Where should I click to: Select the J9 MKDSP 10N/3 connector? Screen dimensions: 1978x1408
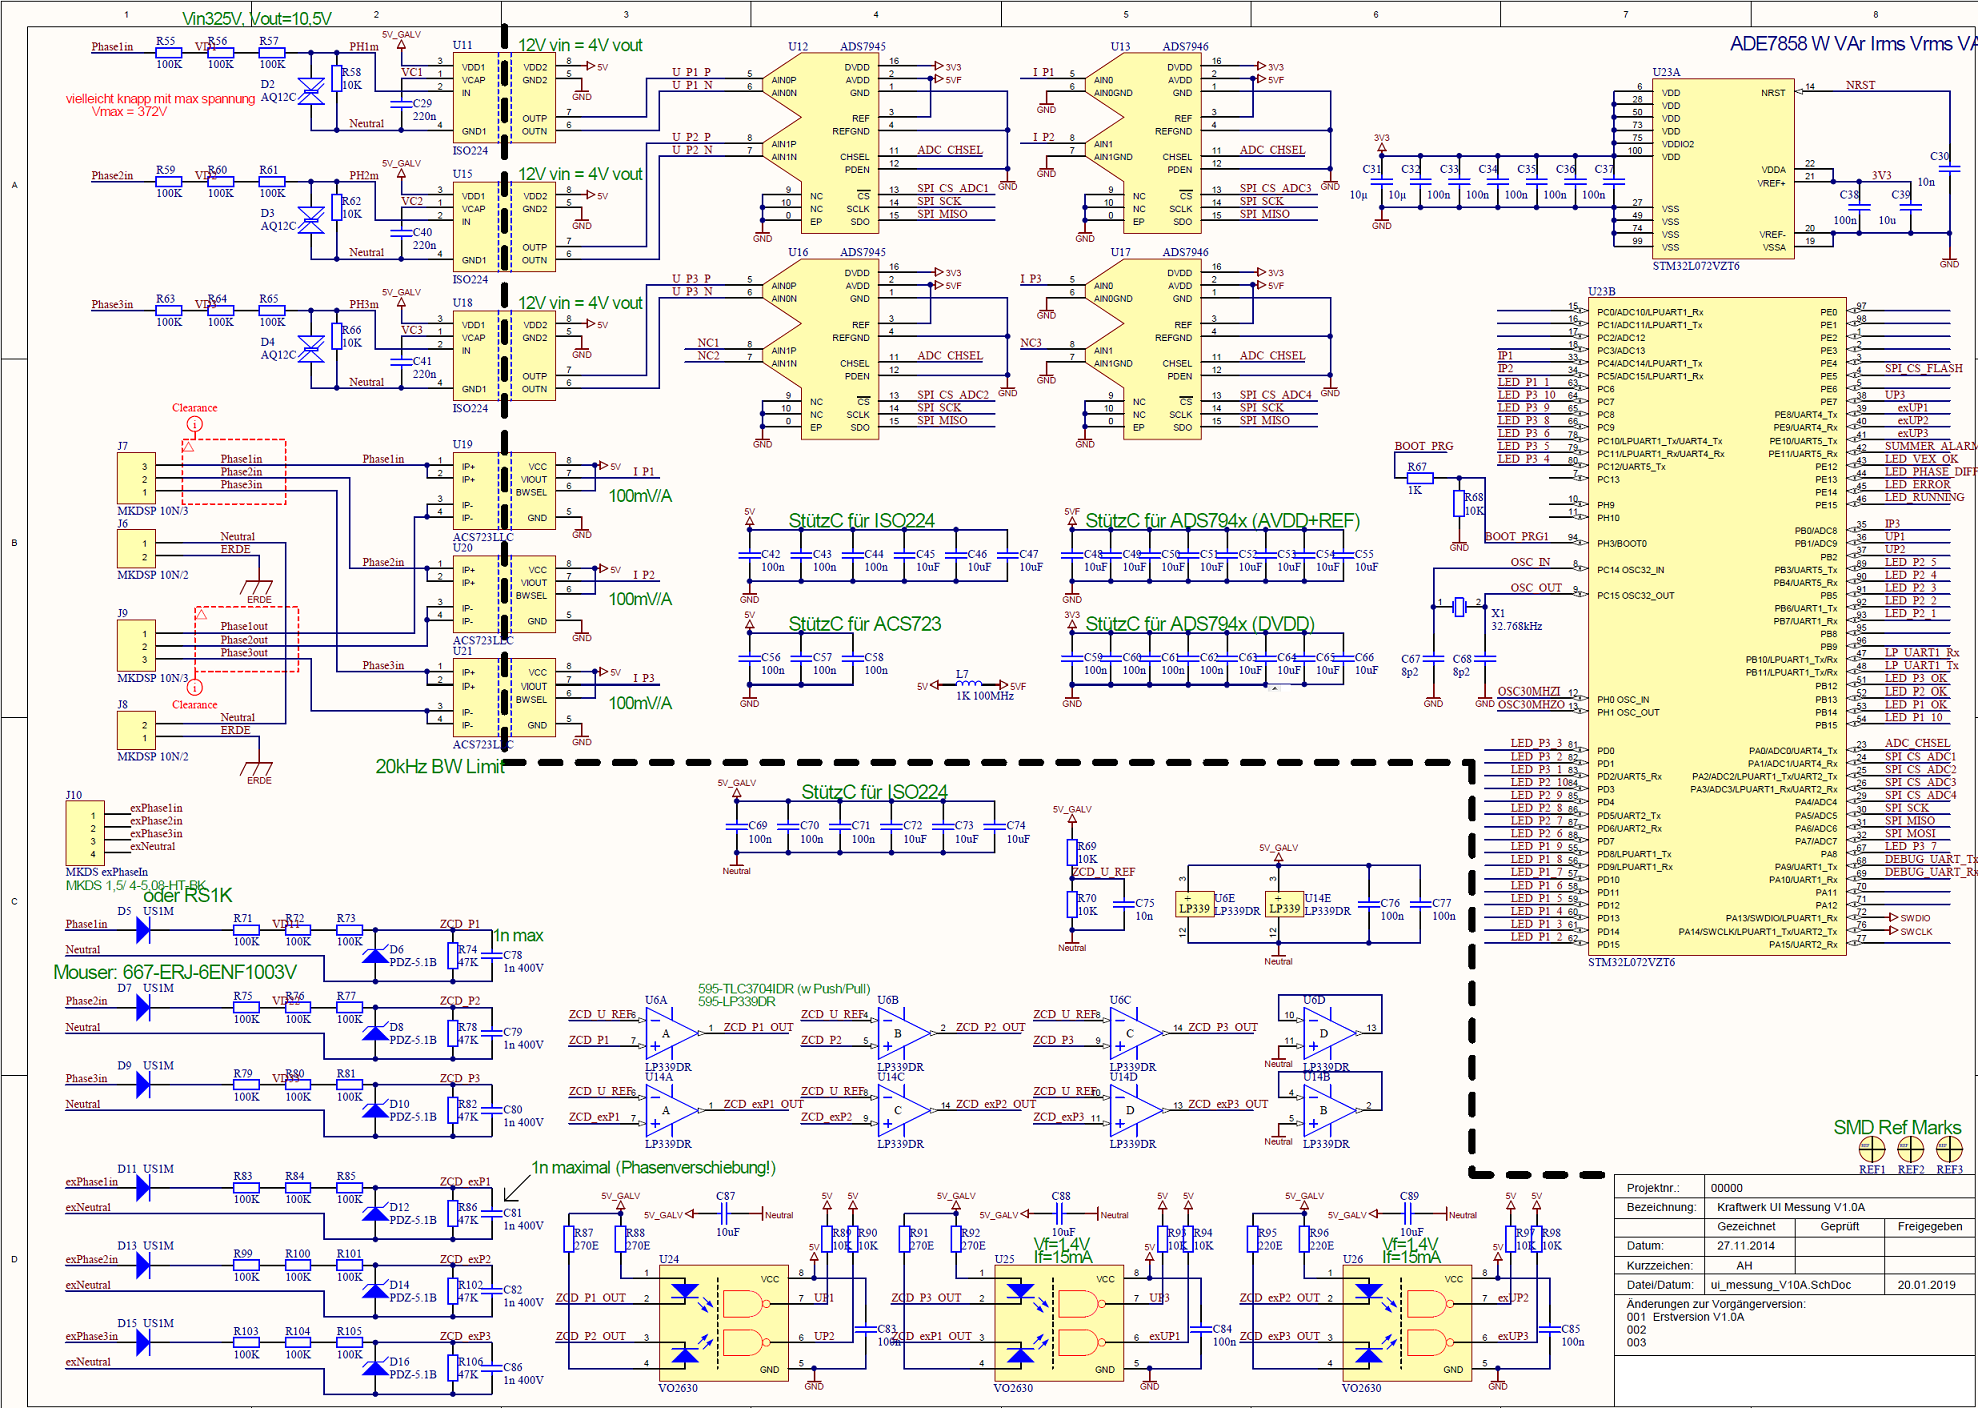click(136, 646)
